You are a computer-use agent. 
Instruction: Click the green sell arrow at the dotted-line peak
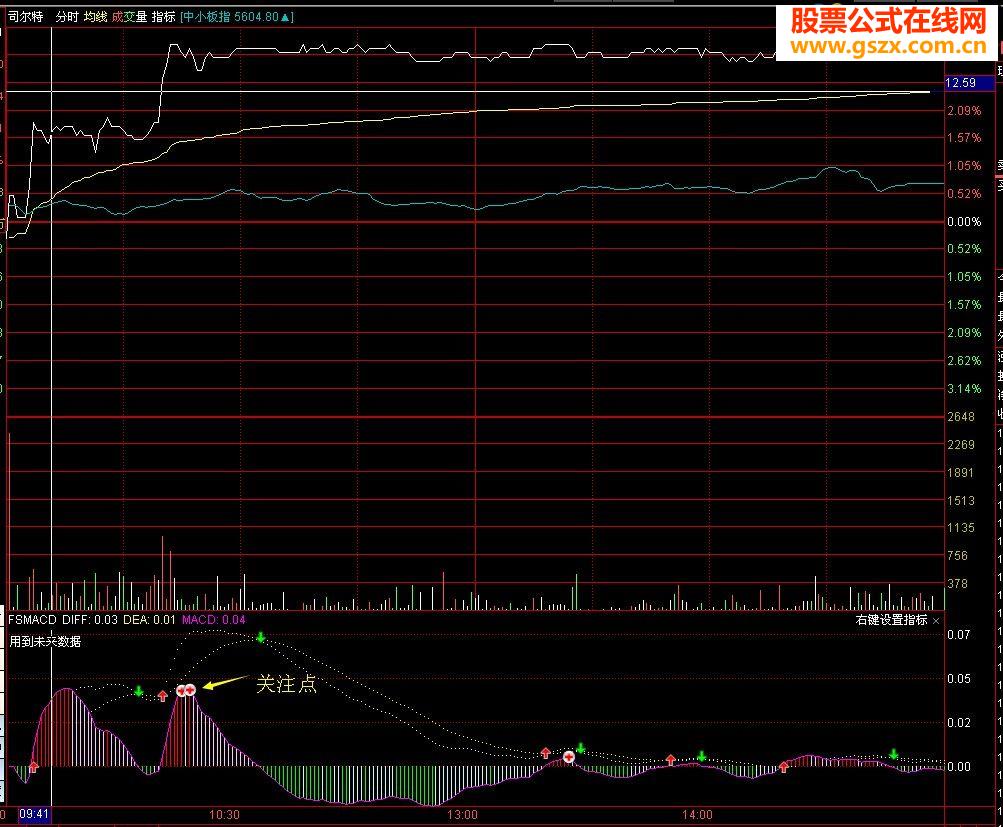(260, 637)
